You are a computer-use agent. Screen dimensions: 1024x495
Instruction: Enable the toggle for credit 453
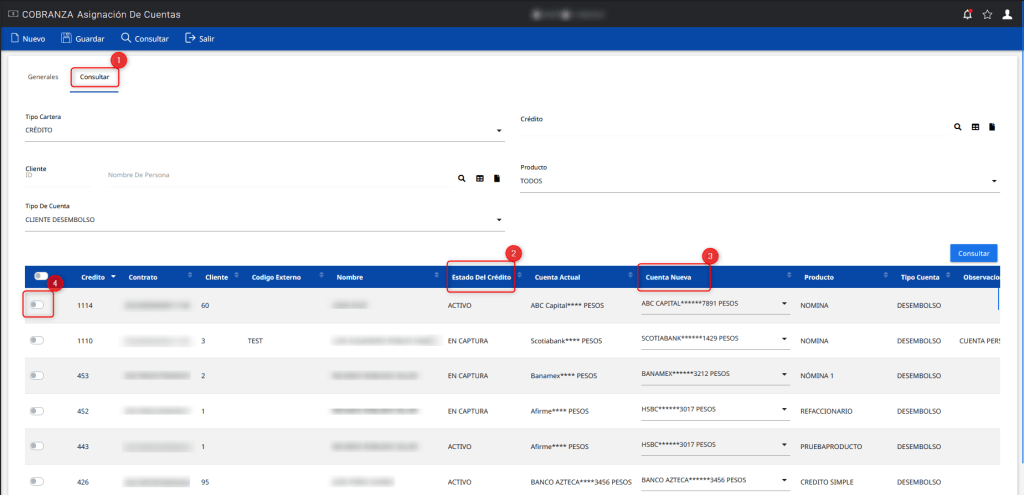[37, 376]
